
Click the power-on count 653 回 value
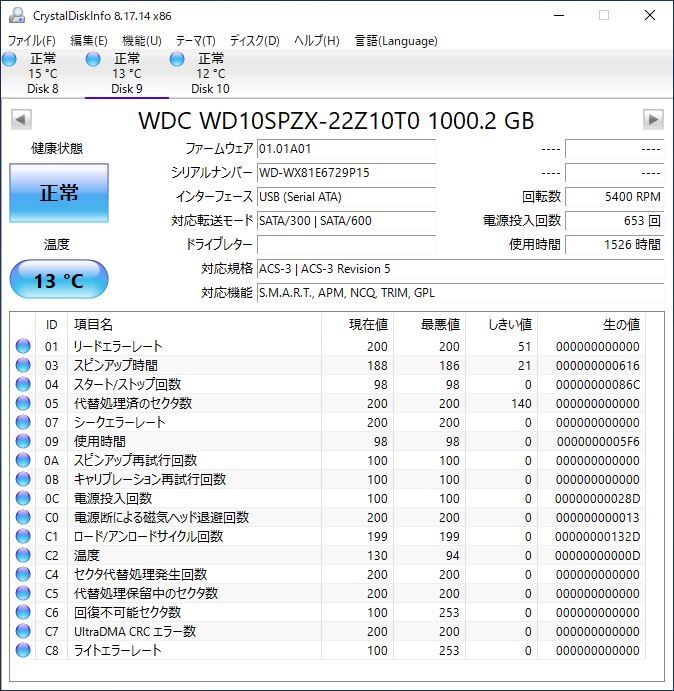click(614, 221)
